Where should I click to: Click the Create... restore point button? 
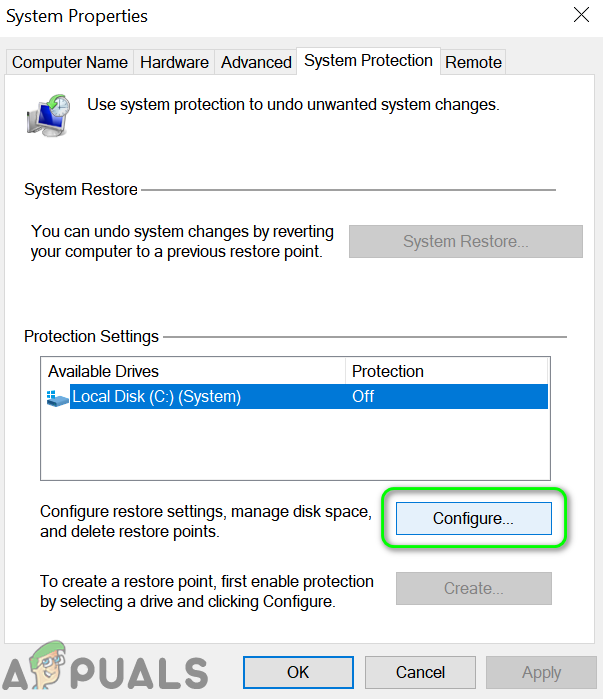pos(473,588)
